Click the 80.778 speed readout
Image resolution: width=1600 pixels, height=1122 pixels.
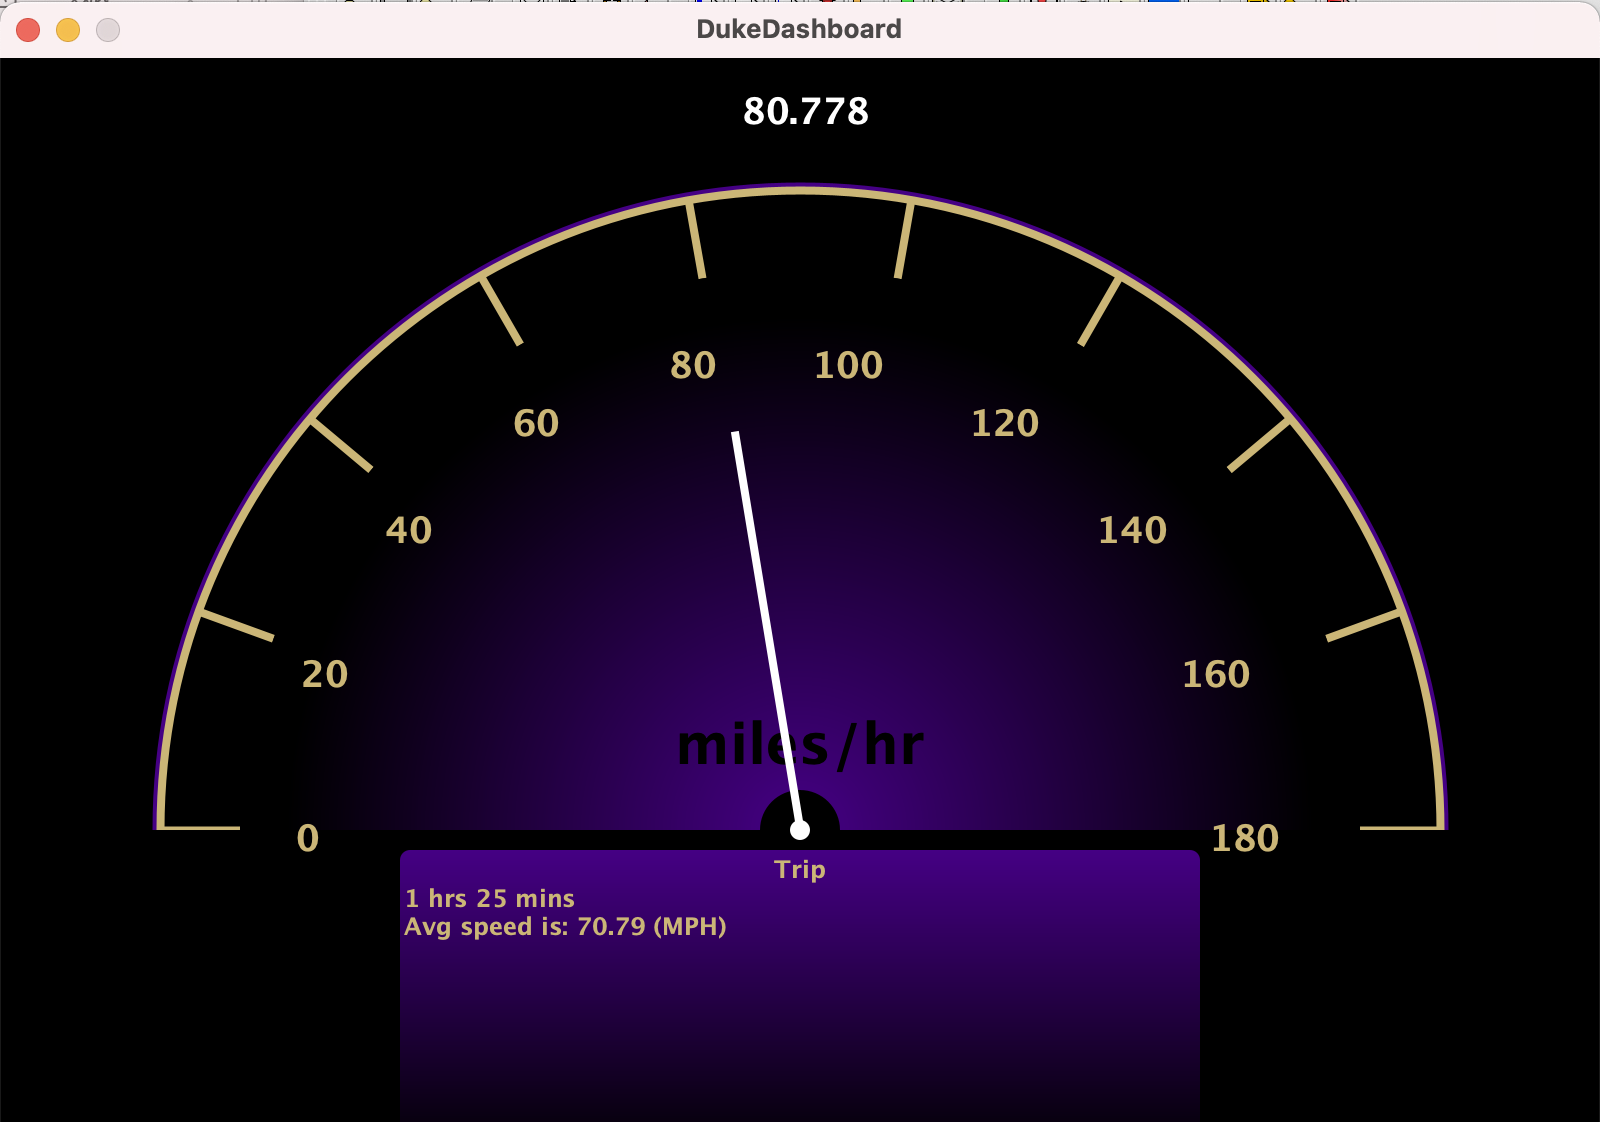tap(805, 111)
